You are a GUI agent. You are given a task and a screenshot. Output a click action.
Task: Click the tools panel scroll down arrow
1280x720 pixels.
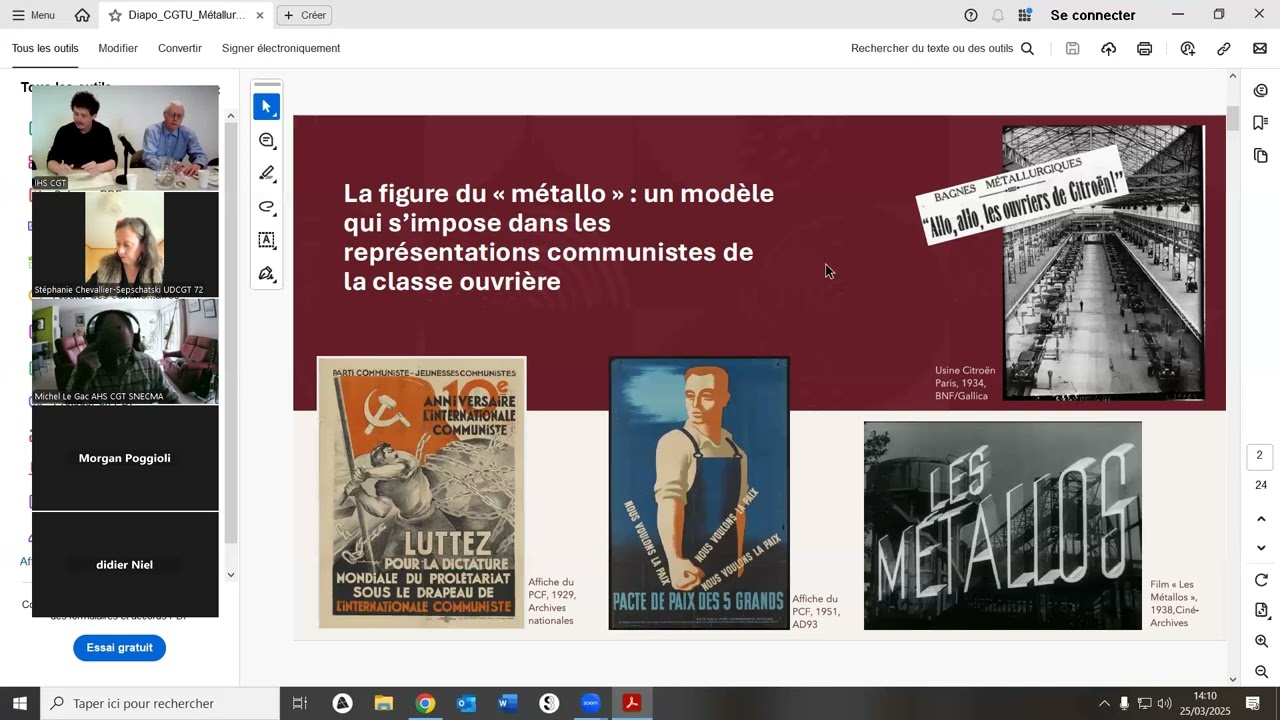pos(231,574)
